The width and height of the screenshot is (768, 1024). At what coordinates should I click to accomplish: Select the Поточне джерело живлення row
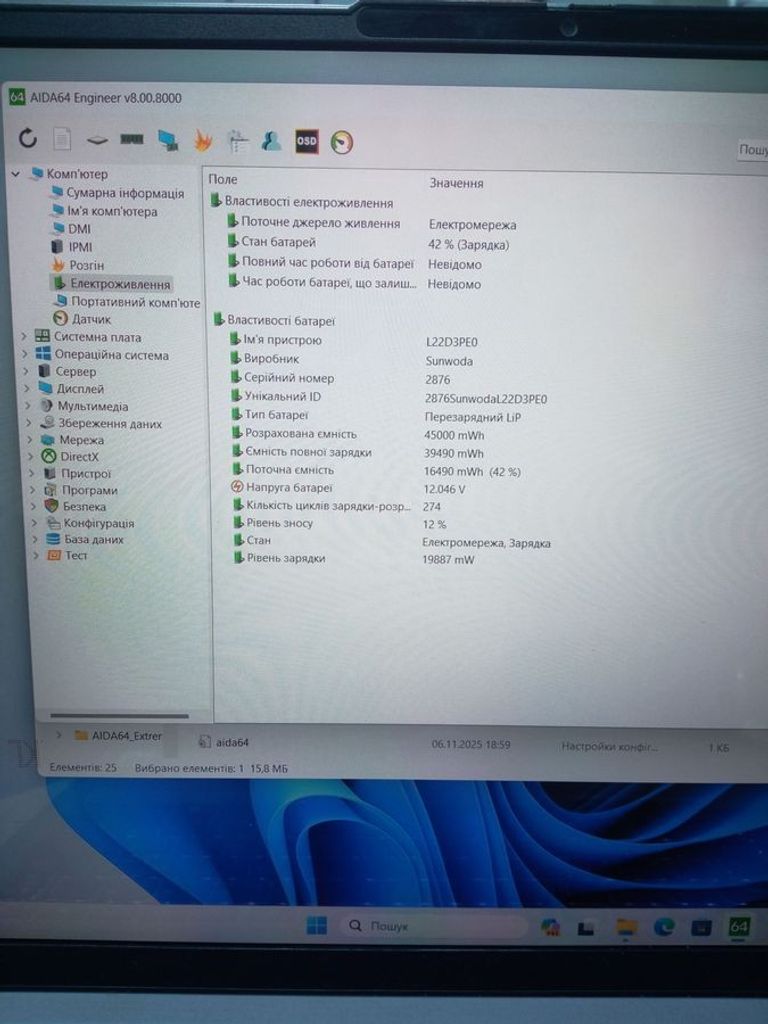click(x=372, y=223)
